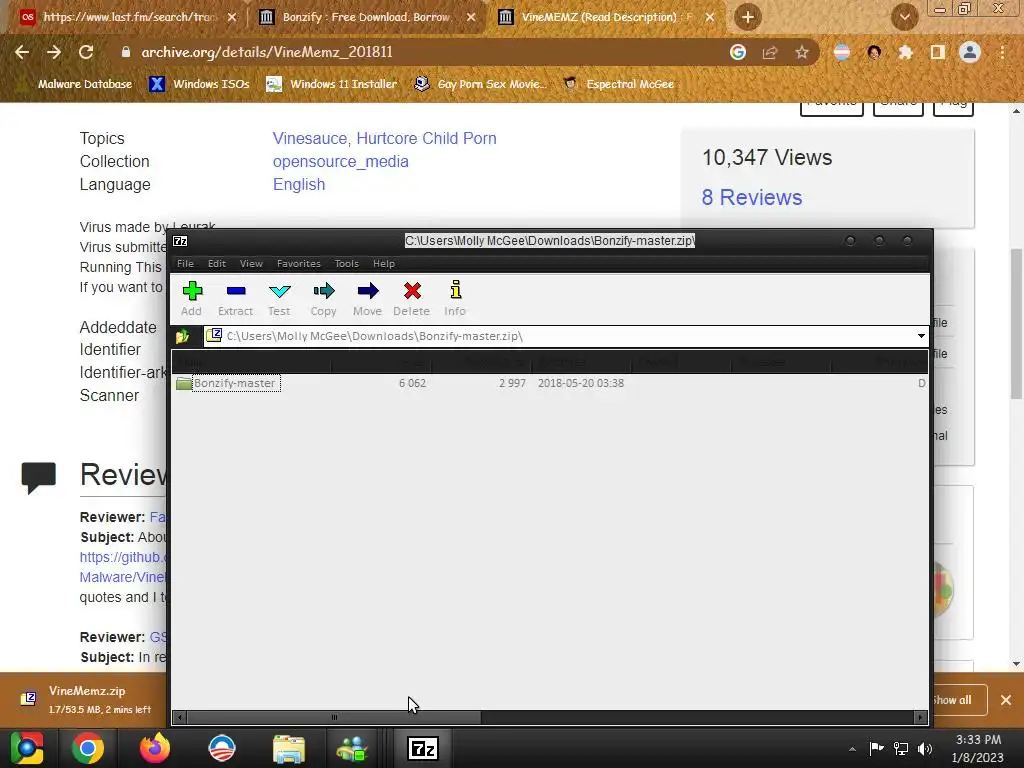Click the right arrow of 7-Zip scrollbar

[x=921, y=717]
